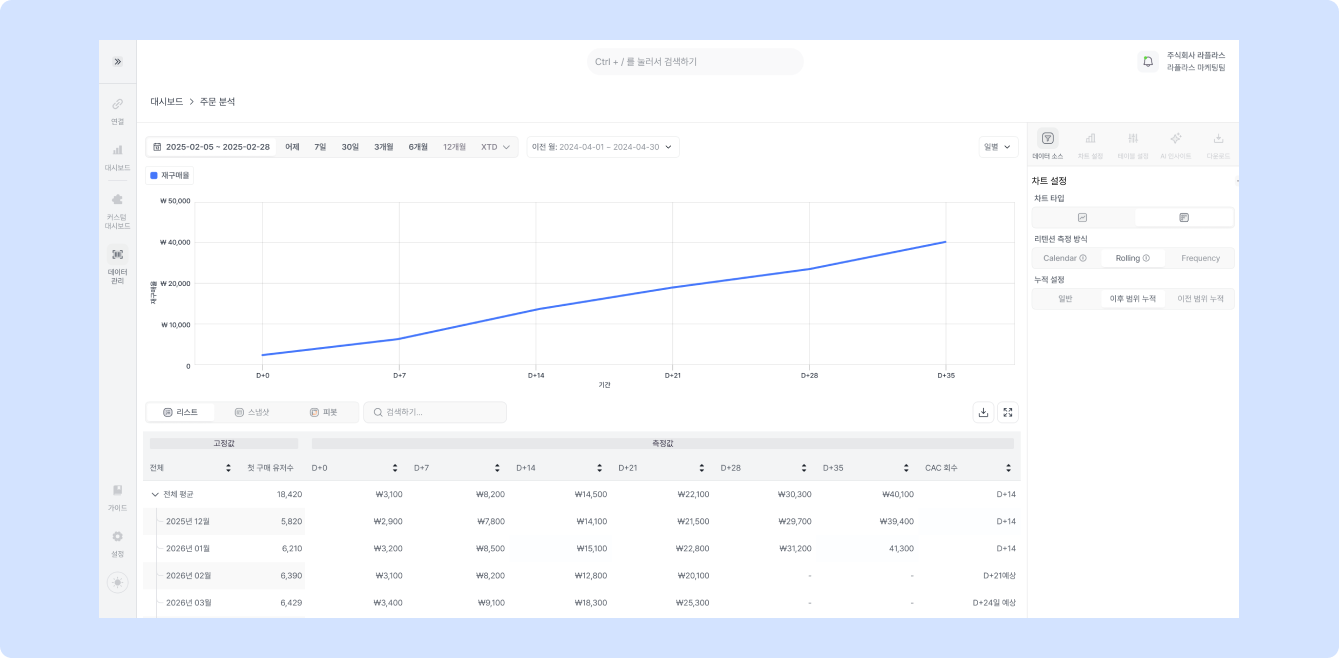The width and height of the screenshot is (1339, 658).
Task: Click the fullscreen expand table icon
Action: [1008, 412]
